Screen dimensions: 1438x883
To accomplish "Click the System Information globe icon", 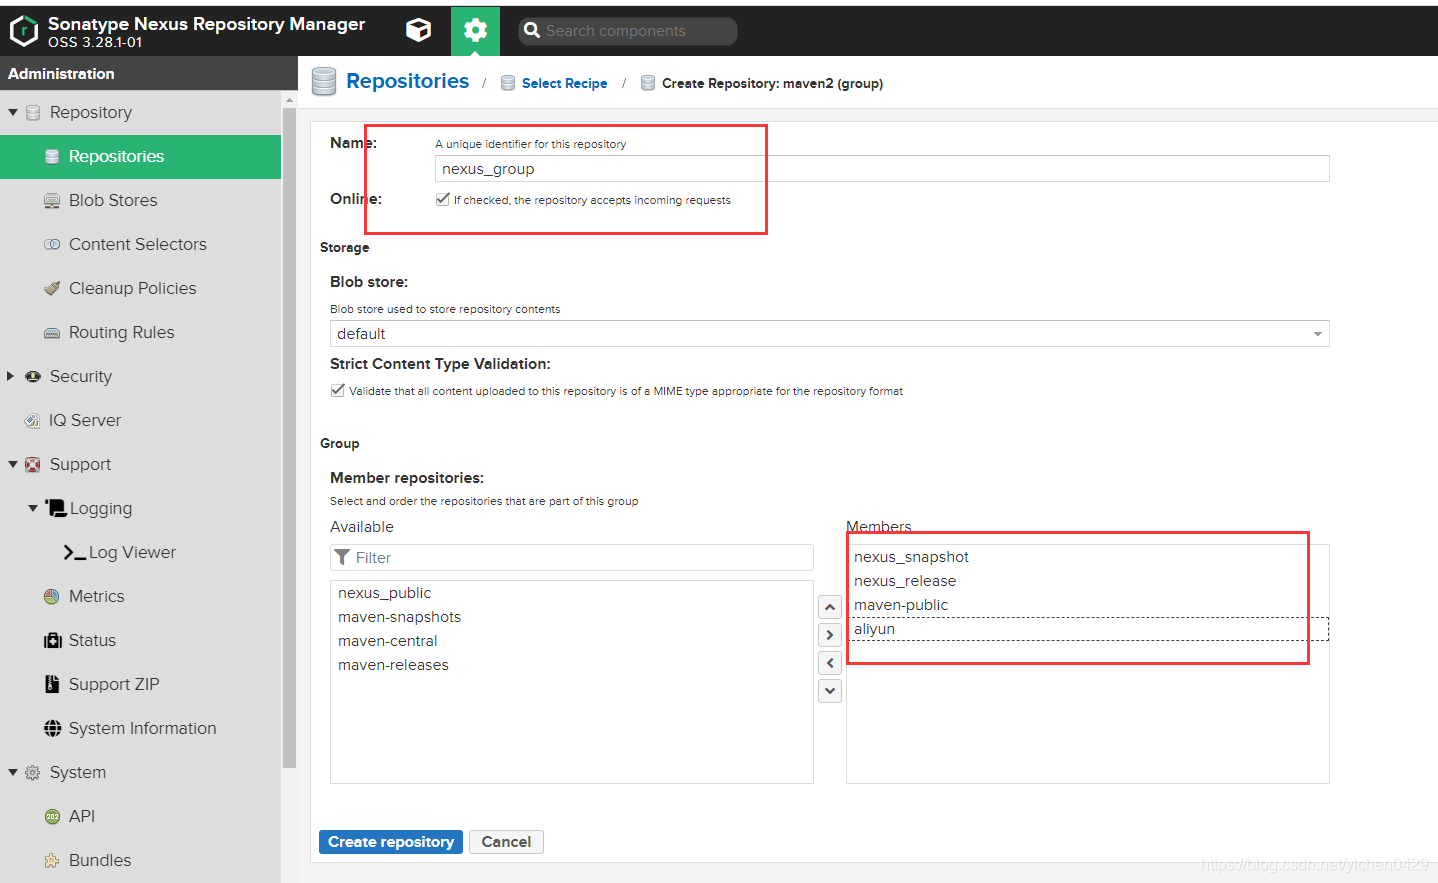I will pyautogui.click(x=52, y=729).
